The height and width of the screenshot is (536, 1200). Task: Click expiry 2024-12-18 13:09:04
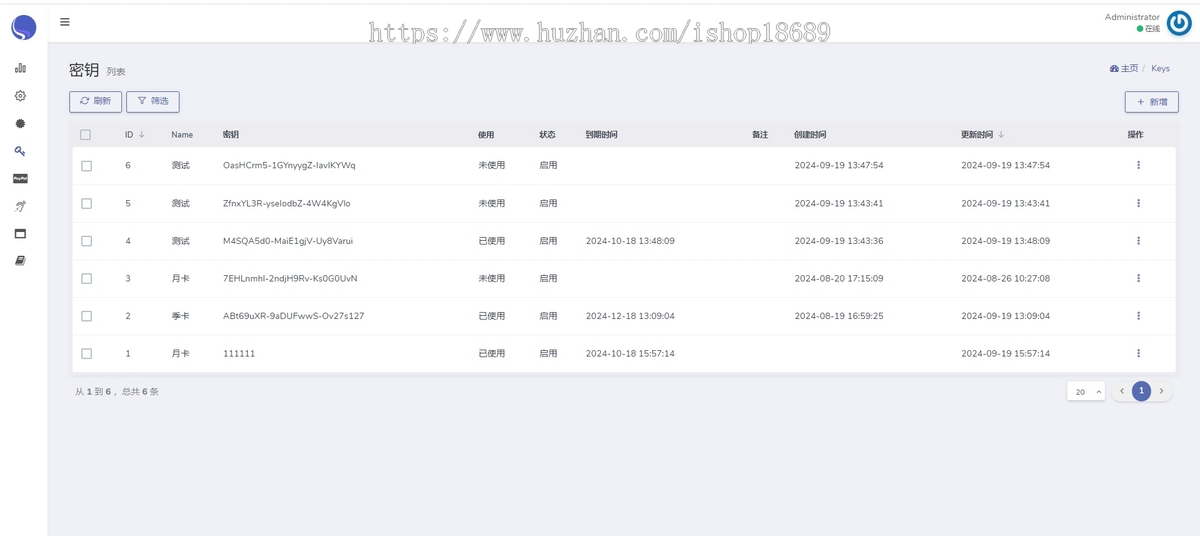630,316
